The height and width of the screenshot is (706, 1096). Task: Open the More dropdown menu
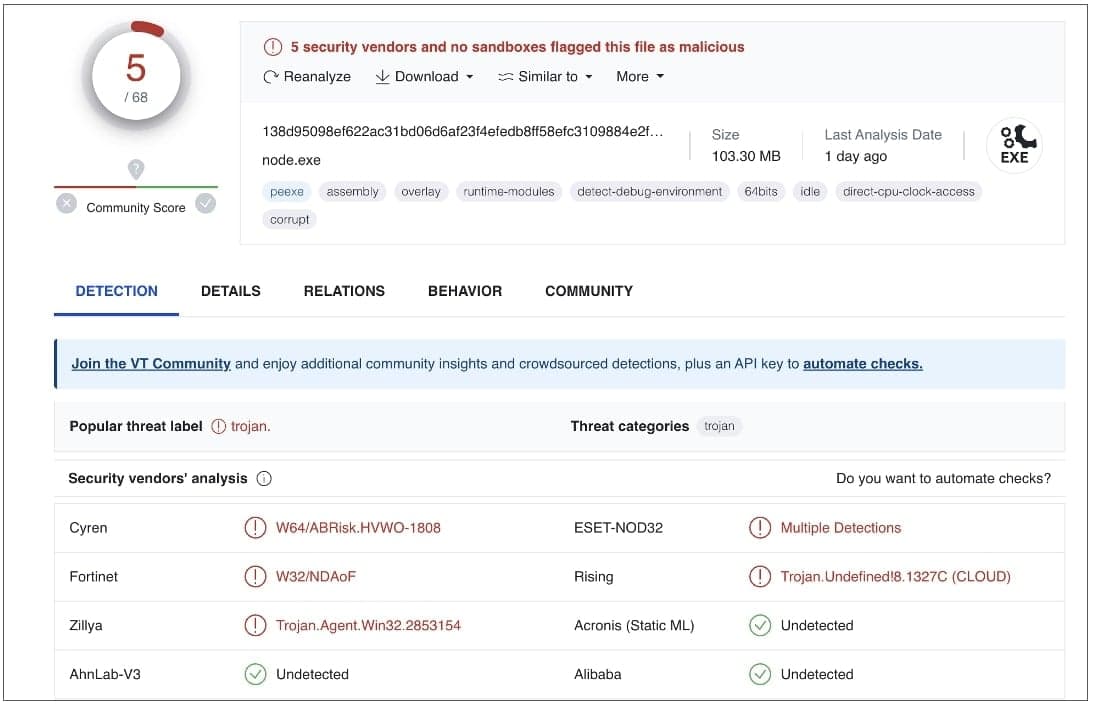(x=640, y=77)
